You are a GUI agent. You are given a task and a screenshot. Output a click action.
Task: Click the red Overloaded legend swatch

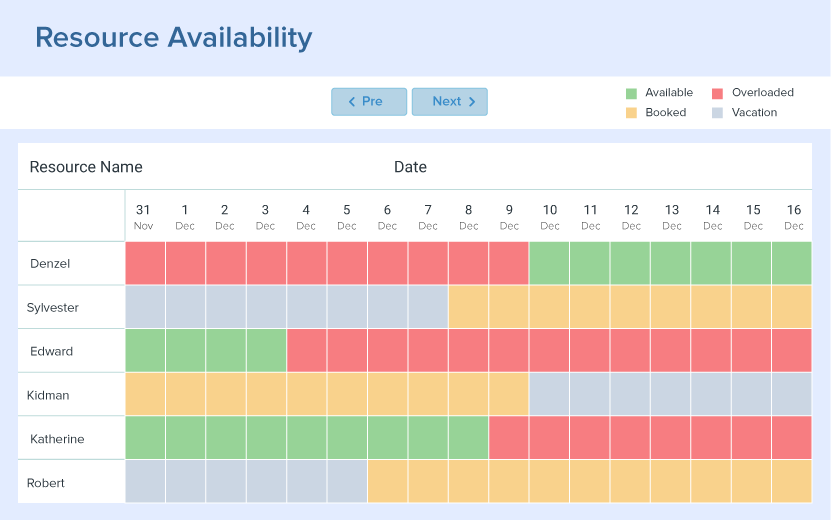point(717,93)
